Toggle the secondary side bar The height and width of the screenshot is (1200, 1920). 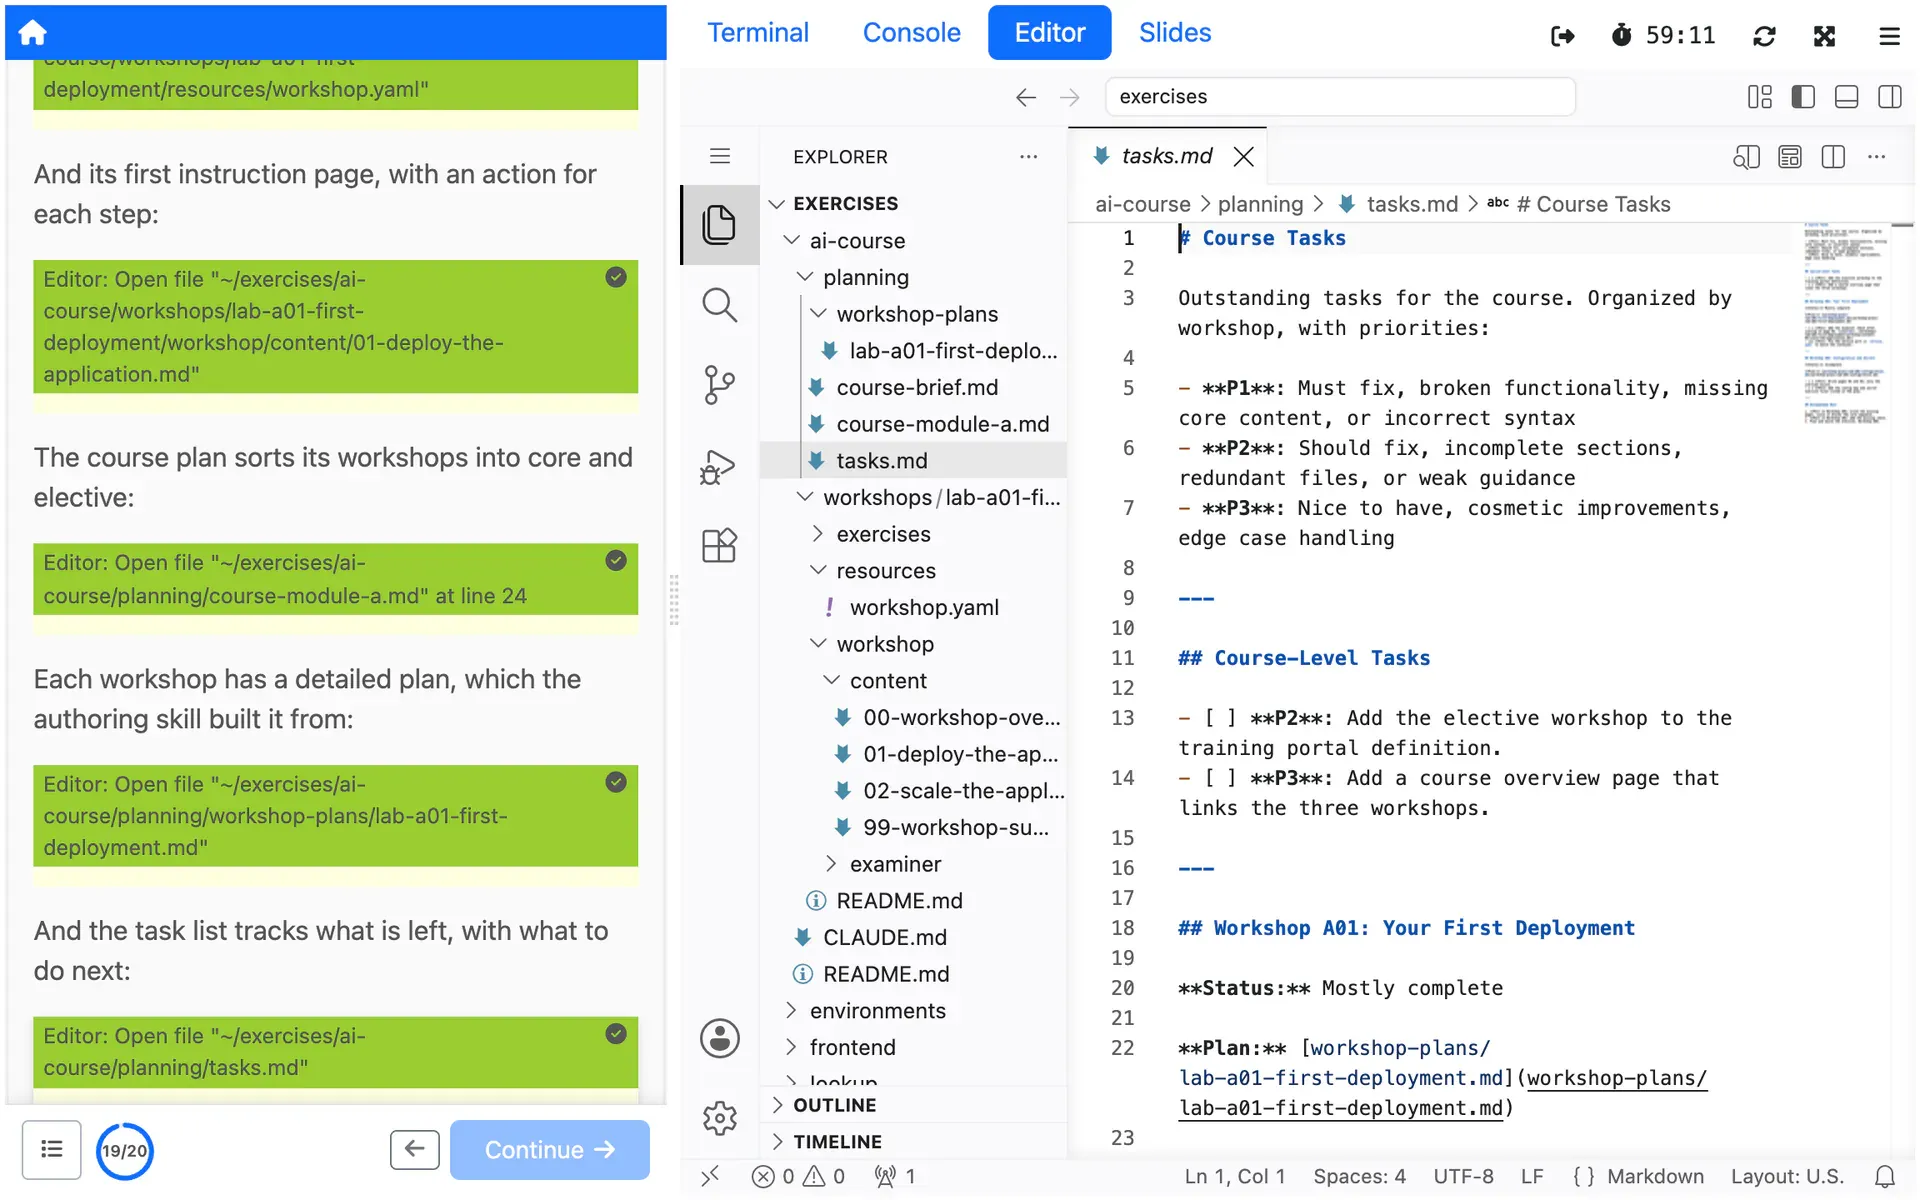pyautogui.click(x=1890, y=97)
